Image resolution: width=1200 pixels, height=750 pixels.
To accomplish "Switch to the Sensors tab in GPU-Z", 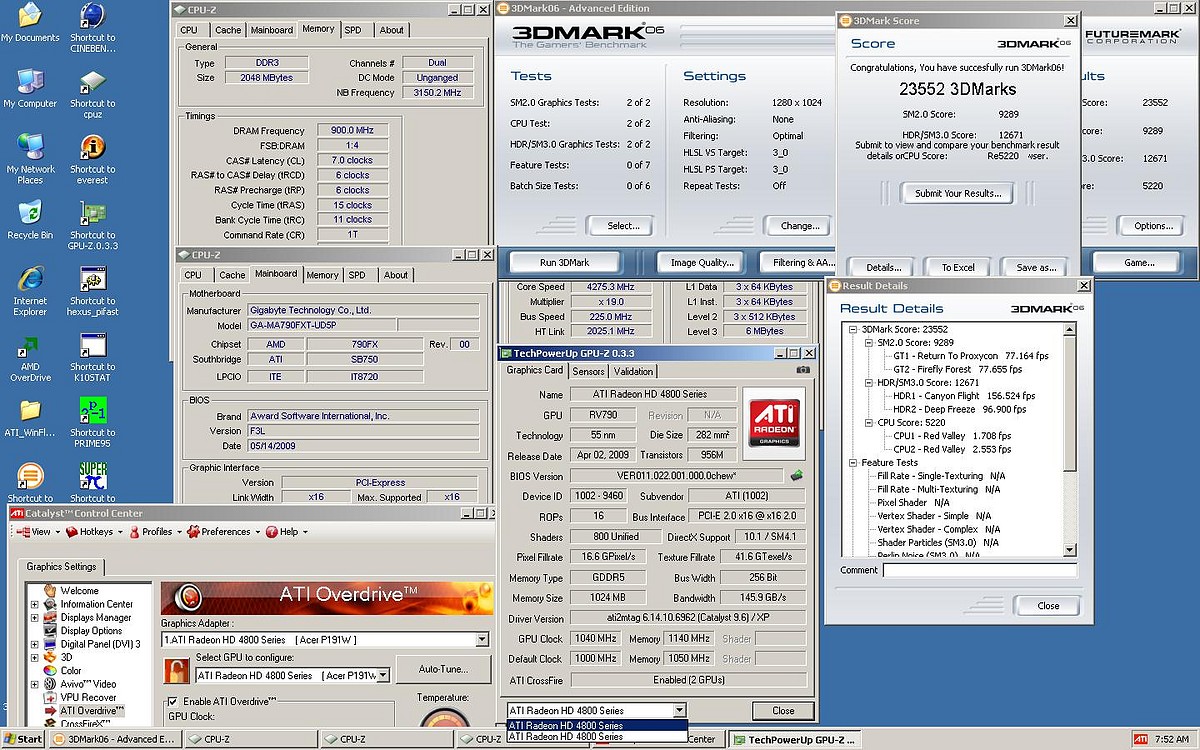I will click(x=588, y=371).
